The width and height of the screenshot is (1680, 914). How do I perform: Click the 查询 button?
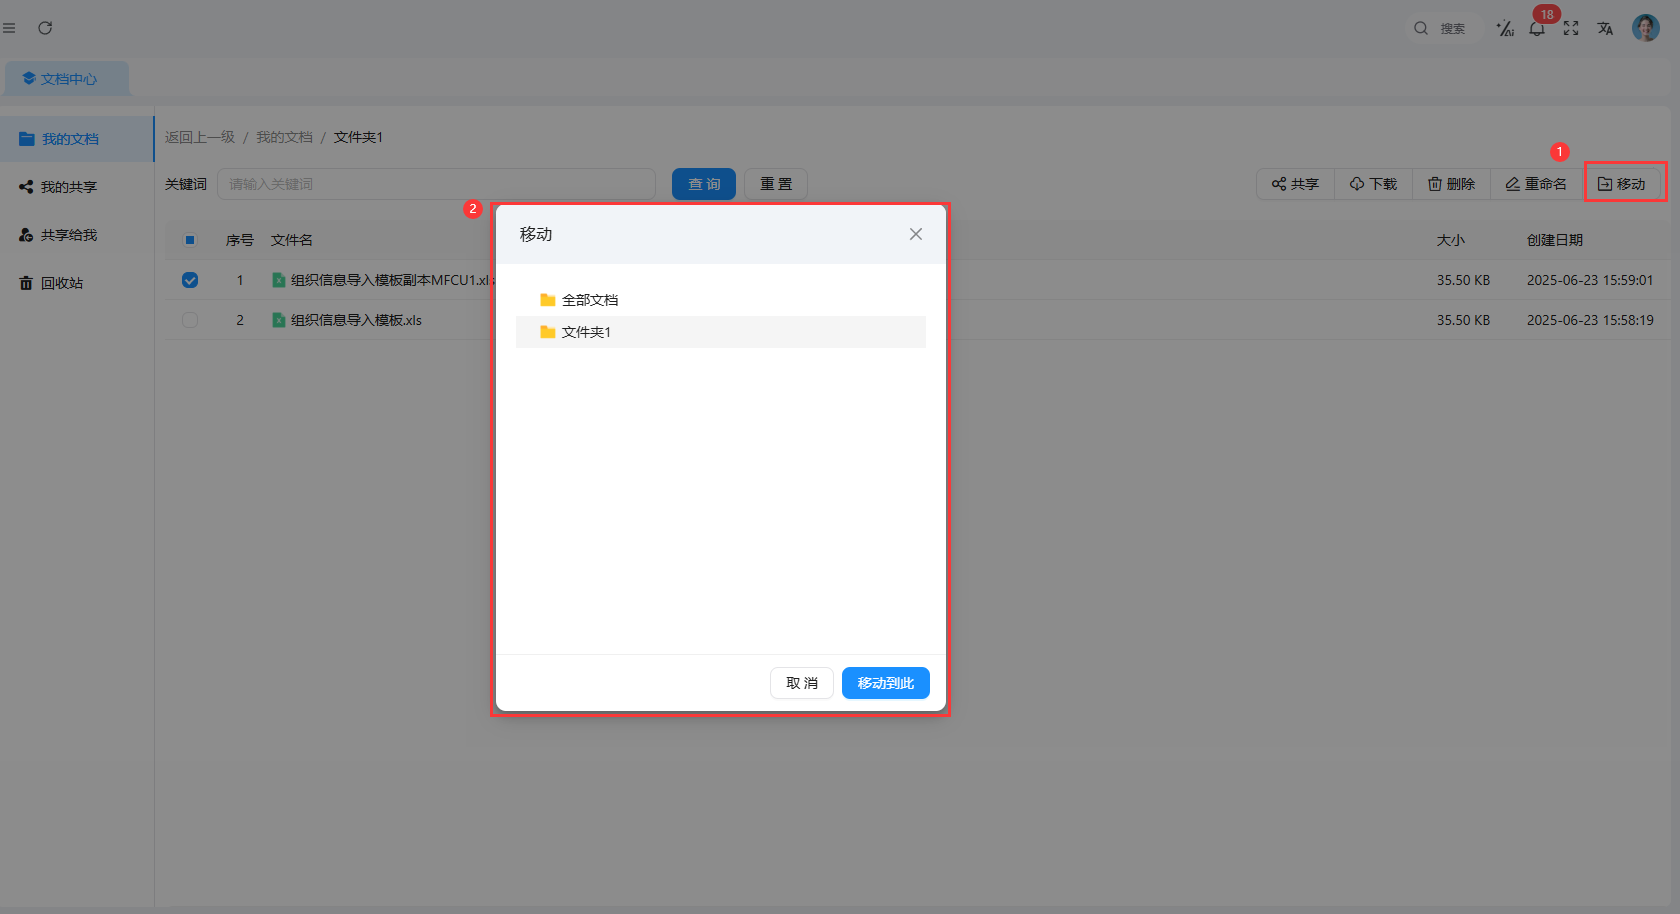pos(704,184)
